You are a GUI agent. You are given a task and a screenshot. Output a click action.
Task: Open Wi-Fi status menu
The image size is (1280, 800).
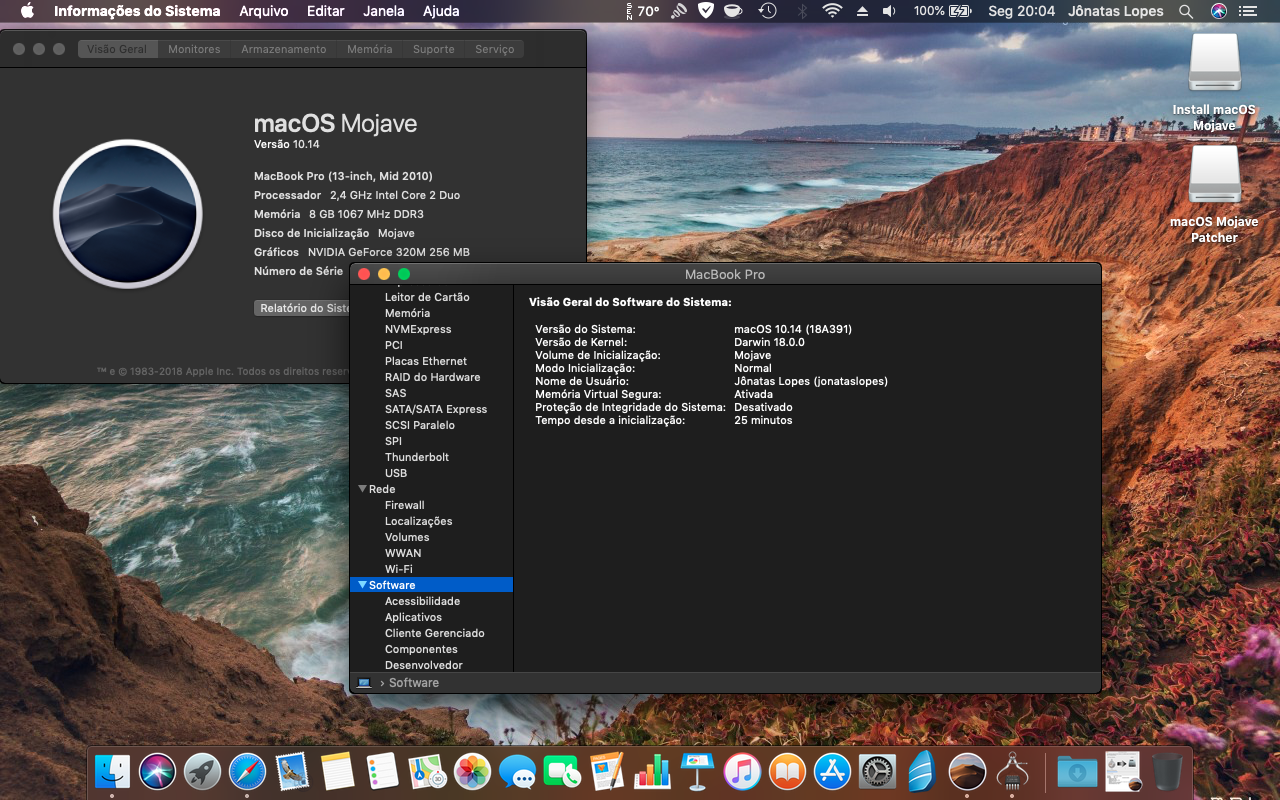click(832, 11)
